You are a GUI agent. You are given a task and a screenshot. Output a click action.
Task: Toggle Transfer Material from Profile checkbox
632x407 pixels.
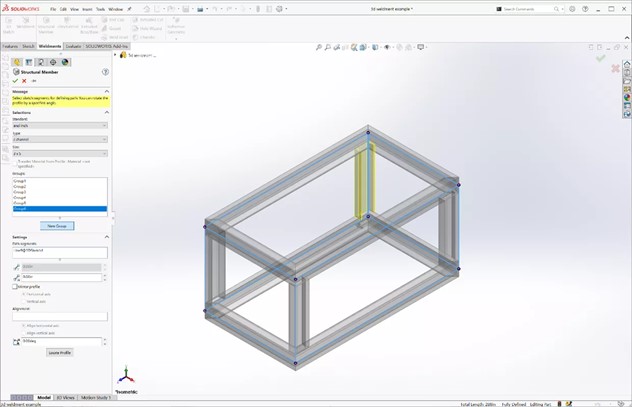click(15, 162)
